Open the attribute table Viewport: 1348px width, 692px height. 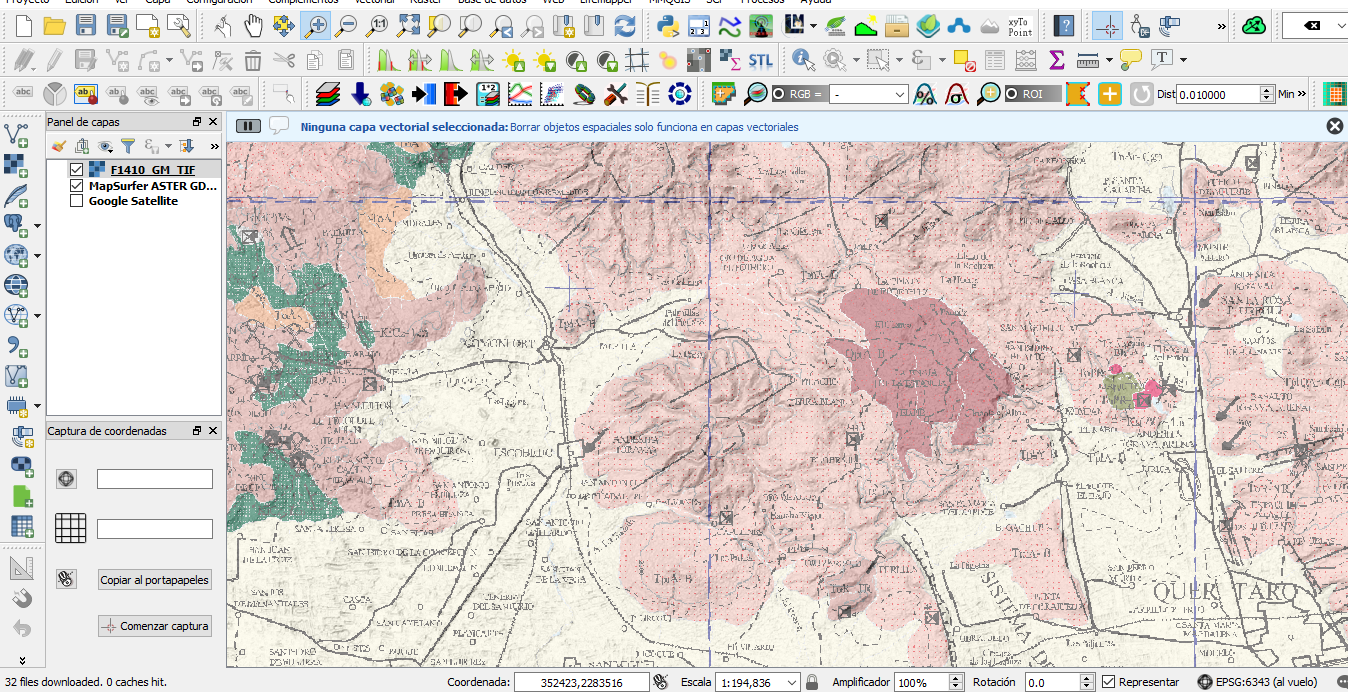pos(994,60)
